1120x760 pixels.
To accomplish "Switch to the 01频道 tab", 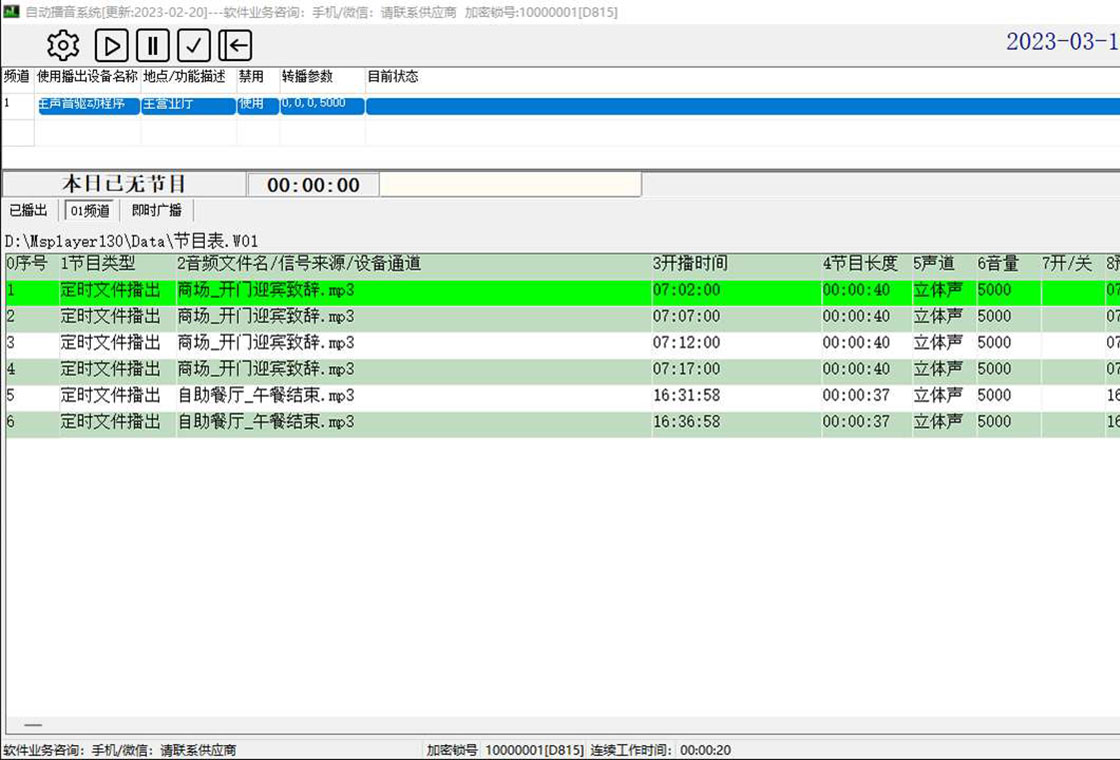I will [x=90, y=211].
